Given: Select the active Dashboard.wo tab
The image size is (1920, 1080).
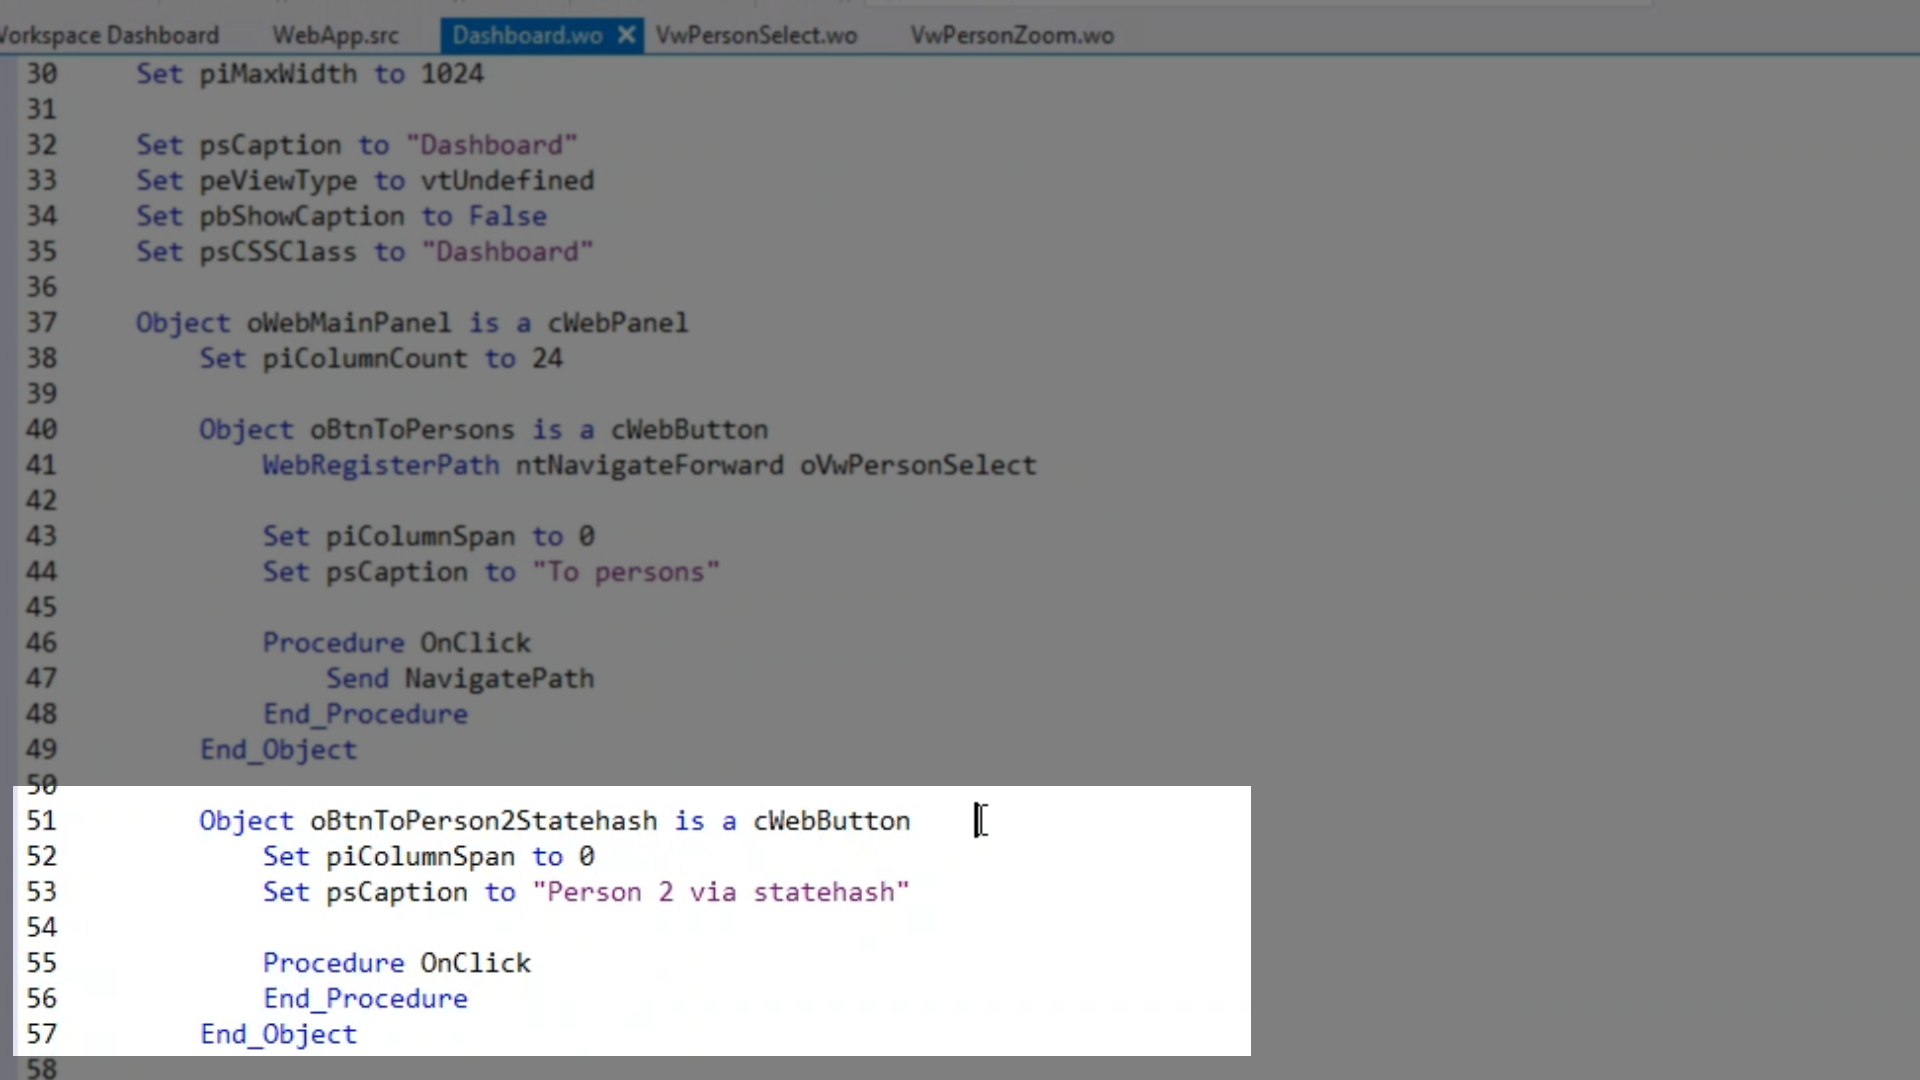Looking at the screenshot, I should pyautogui.click(x=526, y=36).
